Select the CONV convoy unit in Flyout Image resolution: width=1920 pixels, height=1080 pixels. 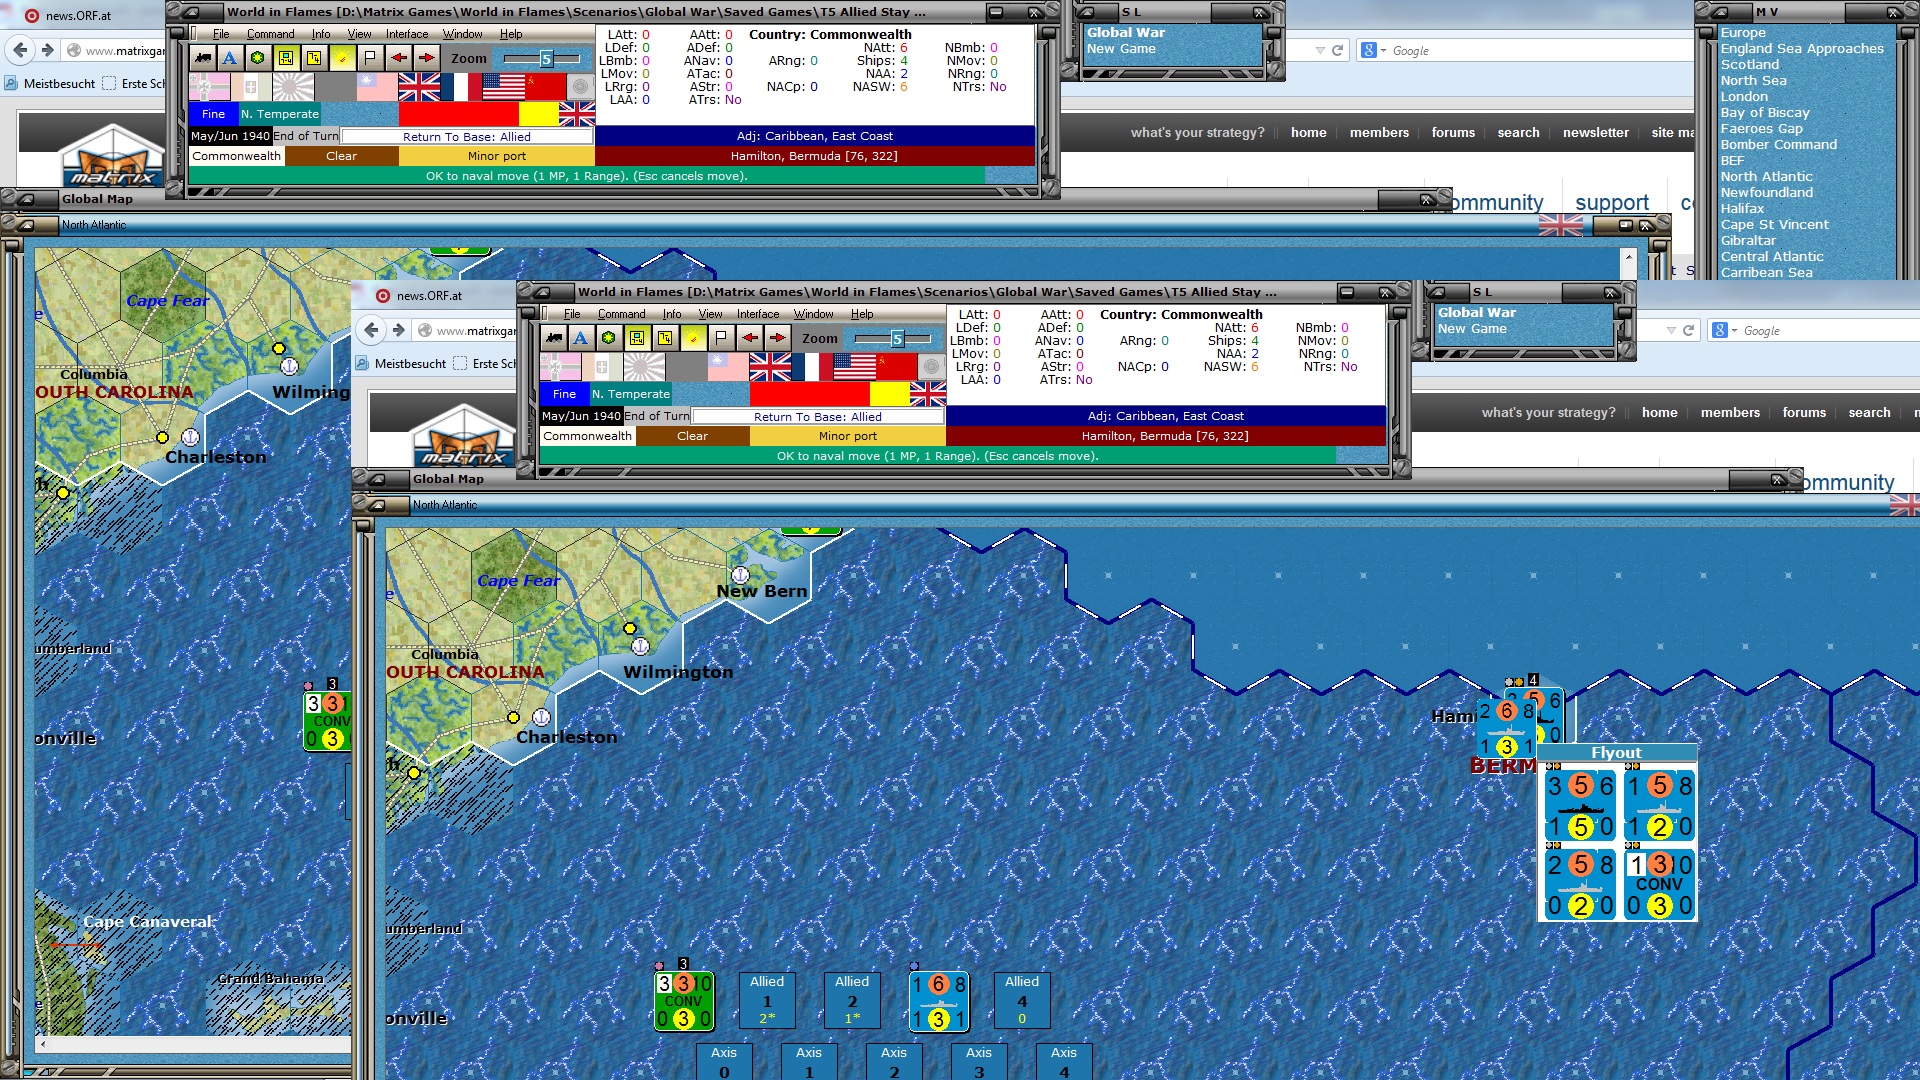[x=1659, y=884]
